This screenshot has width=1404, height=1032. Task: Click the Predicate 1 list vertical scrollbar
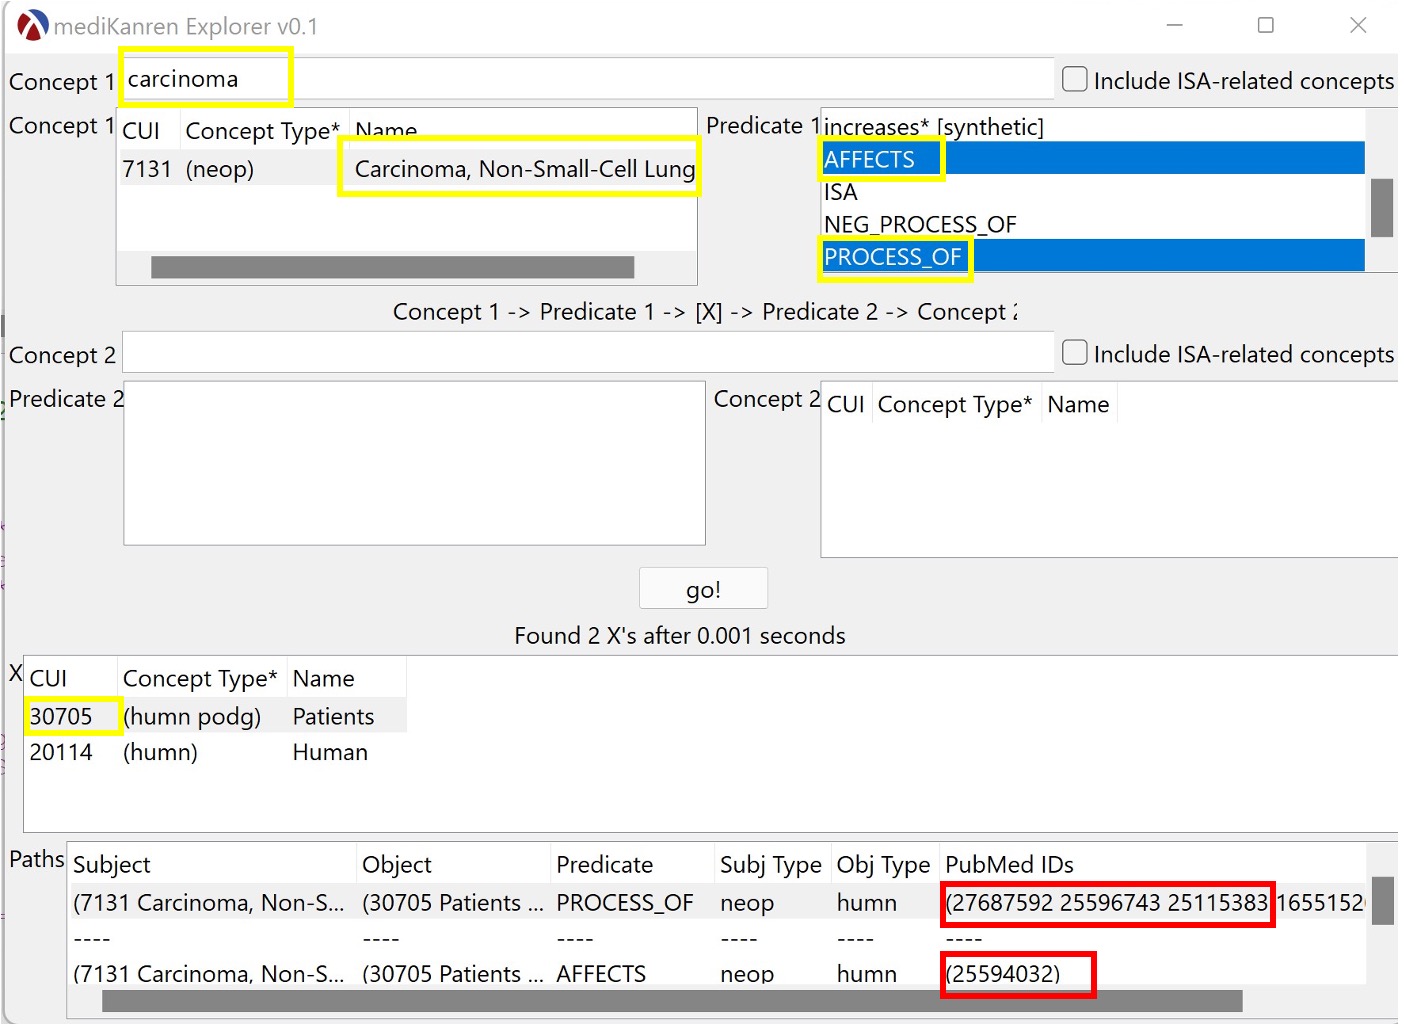tap(1381, 208)
